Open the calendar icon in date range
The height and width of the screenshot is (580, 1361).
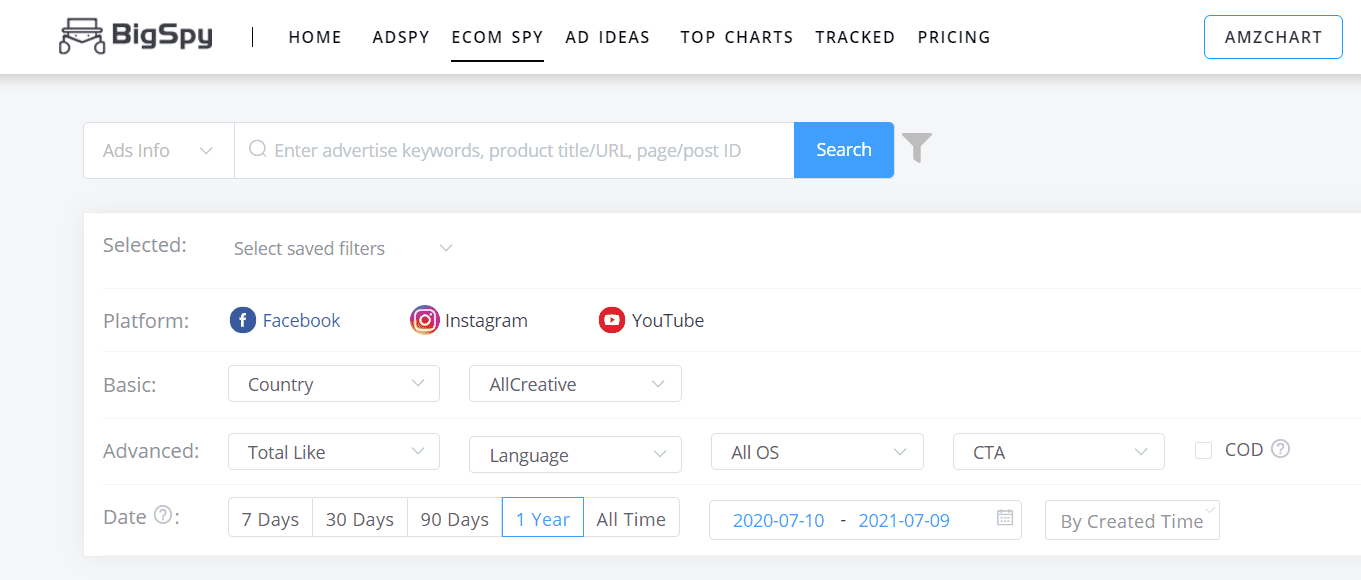point(1005,518)
